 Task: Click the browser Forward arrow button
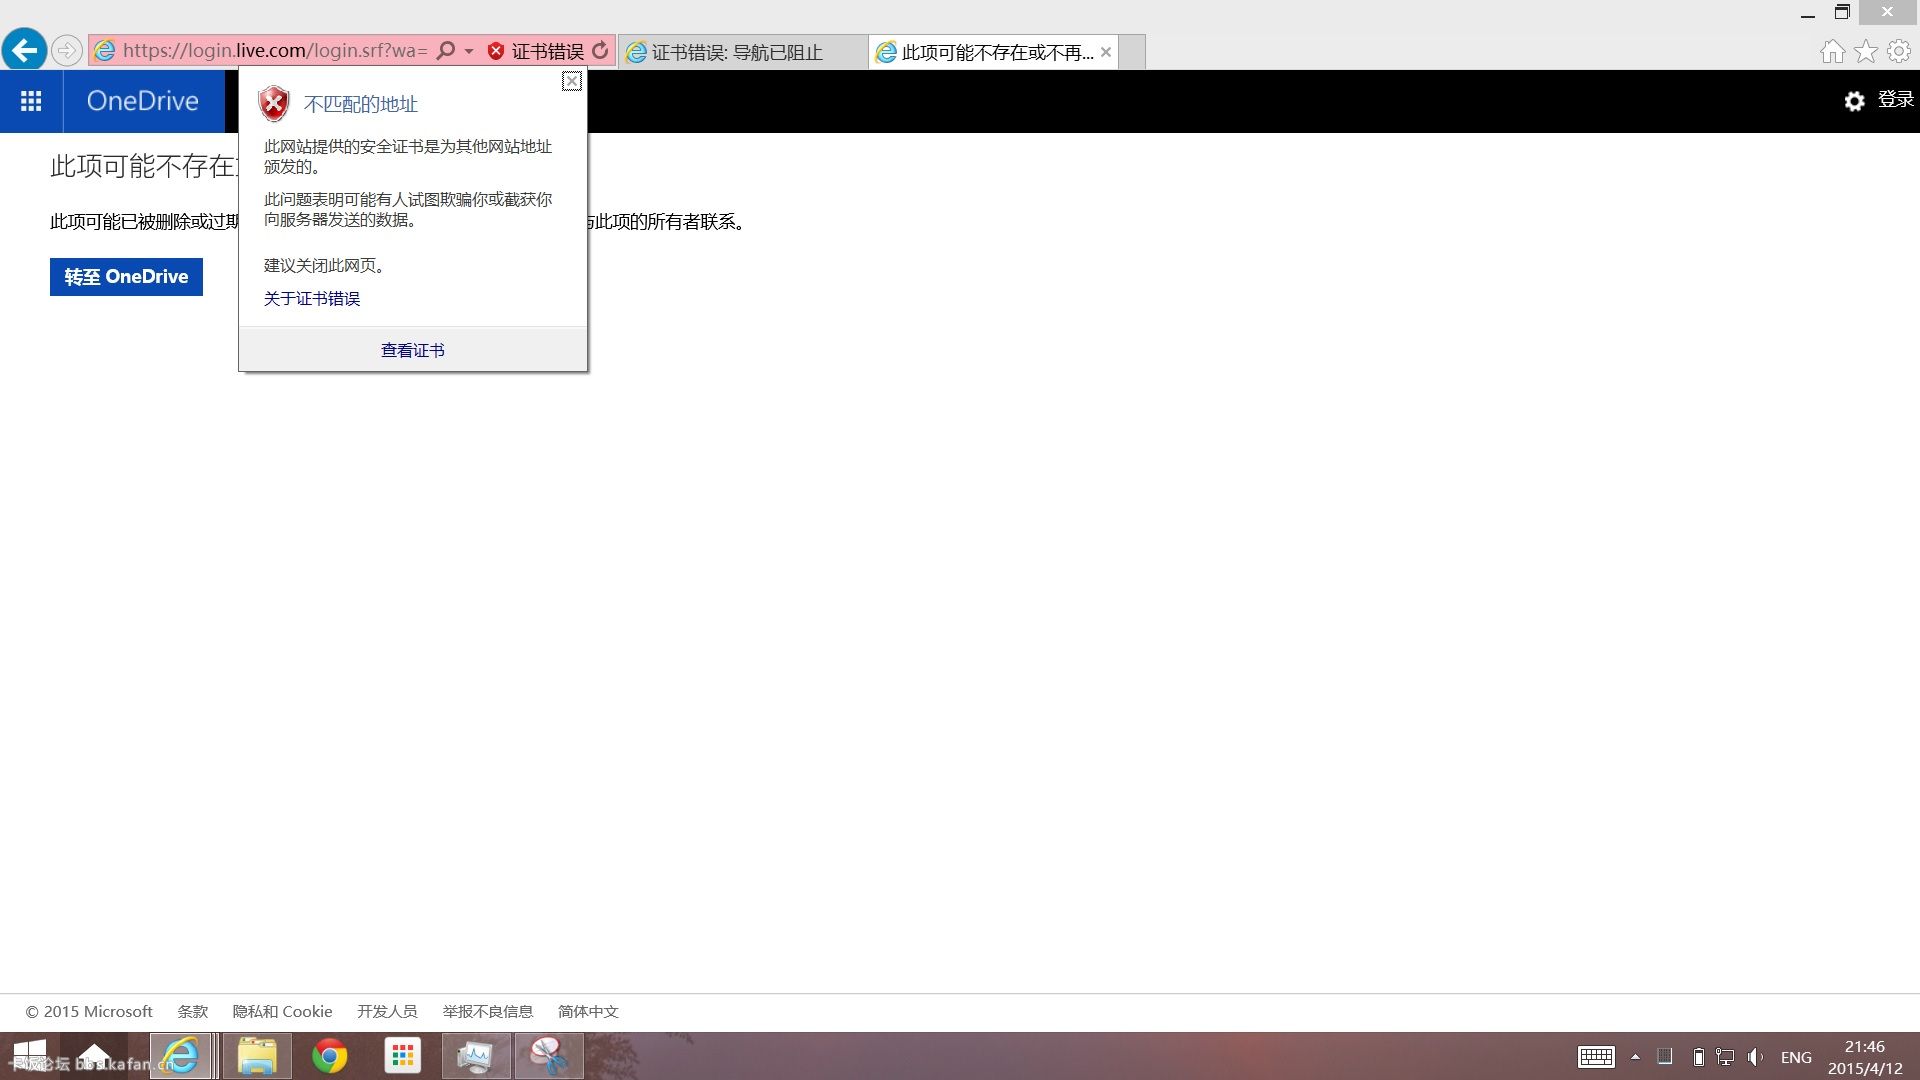coord(66,51)
